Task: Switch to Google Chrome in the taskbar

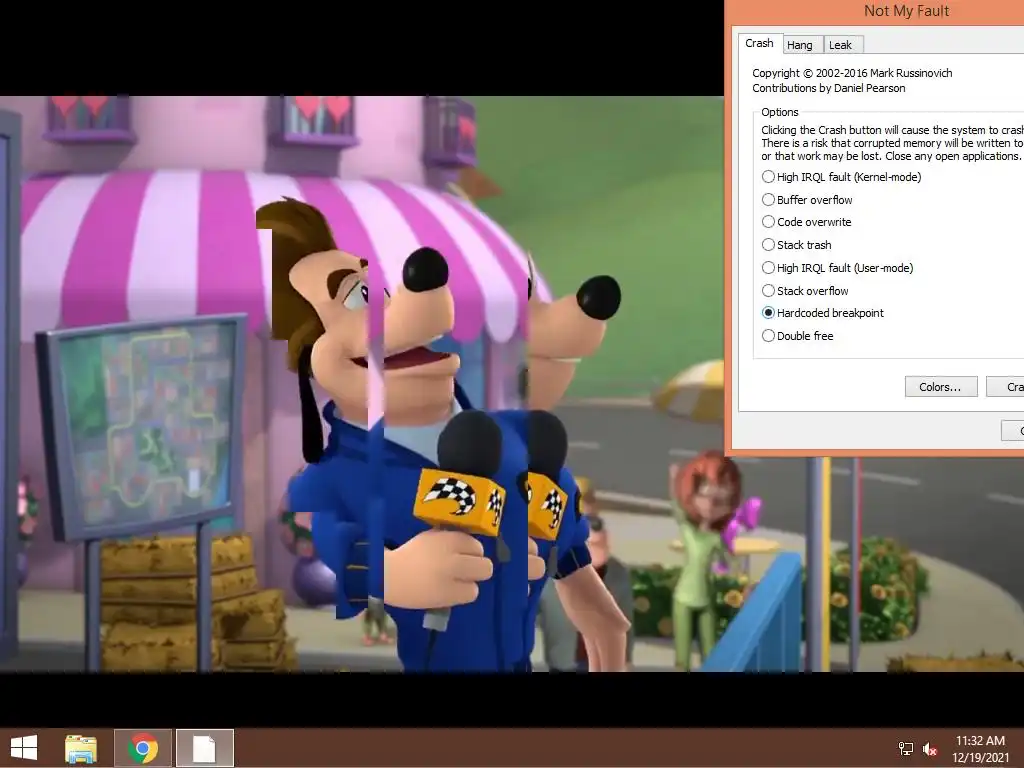Action: pyautogui.click(x=143, y=748)
